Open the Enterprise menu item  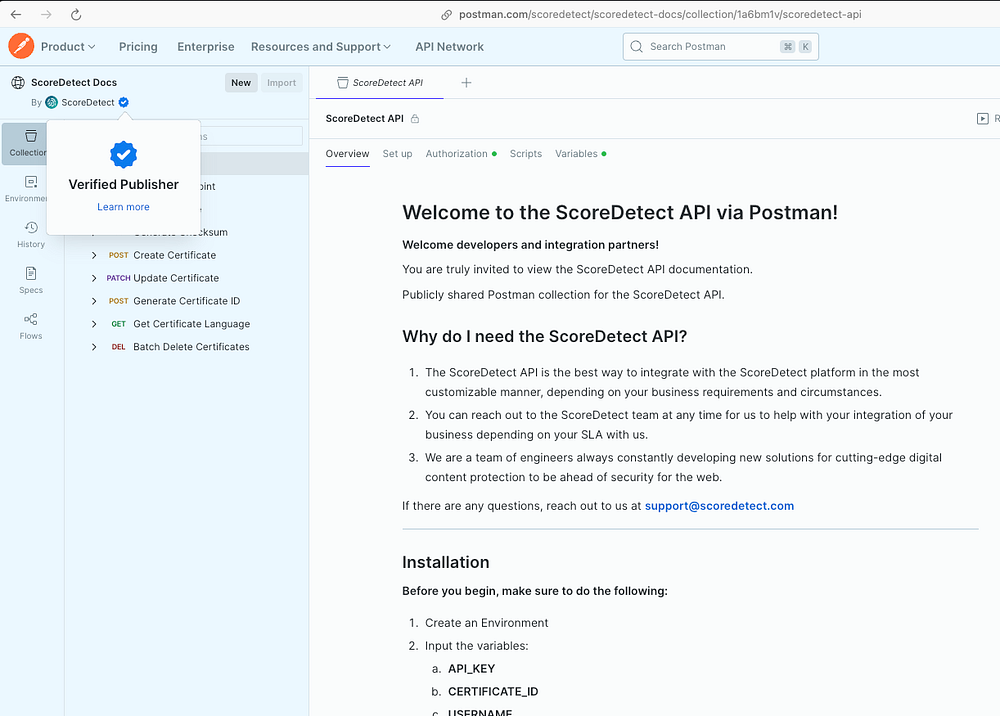point(205,47)
